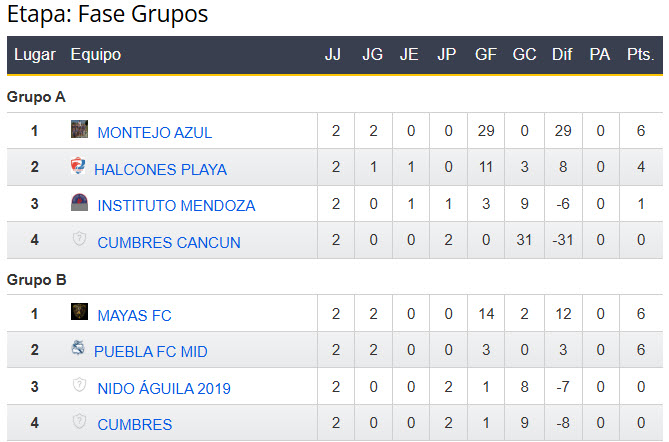
Task: Click the Dif column header
Action: point(562,55)
